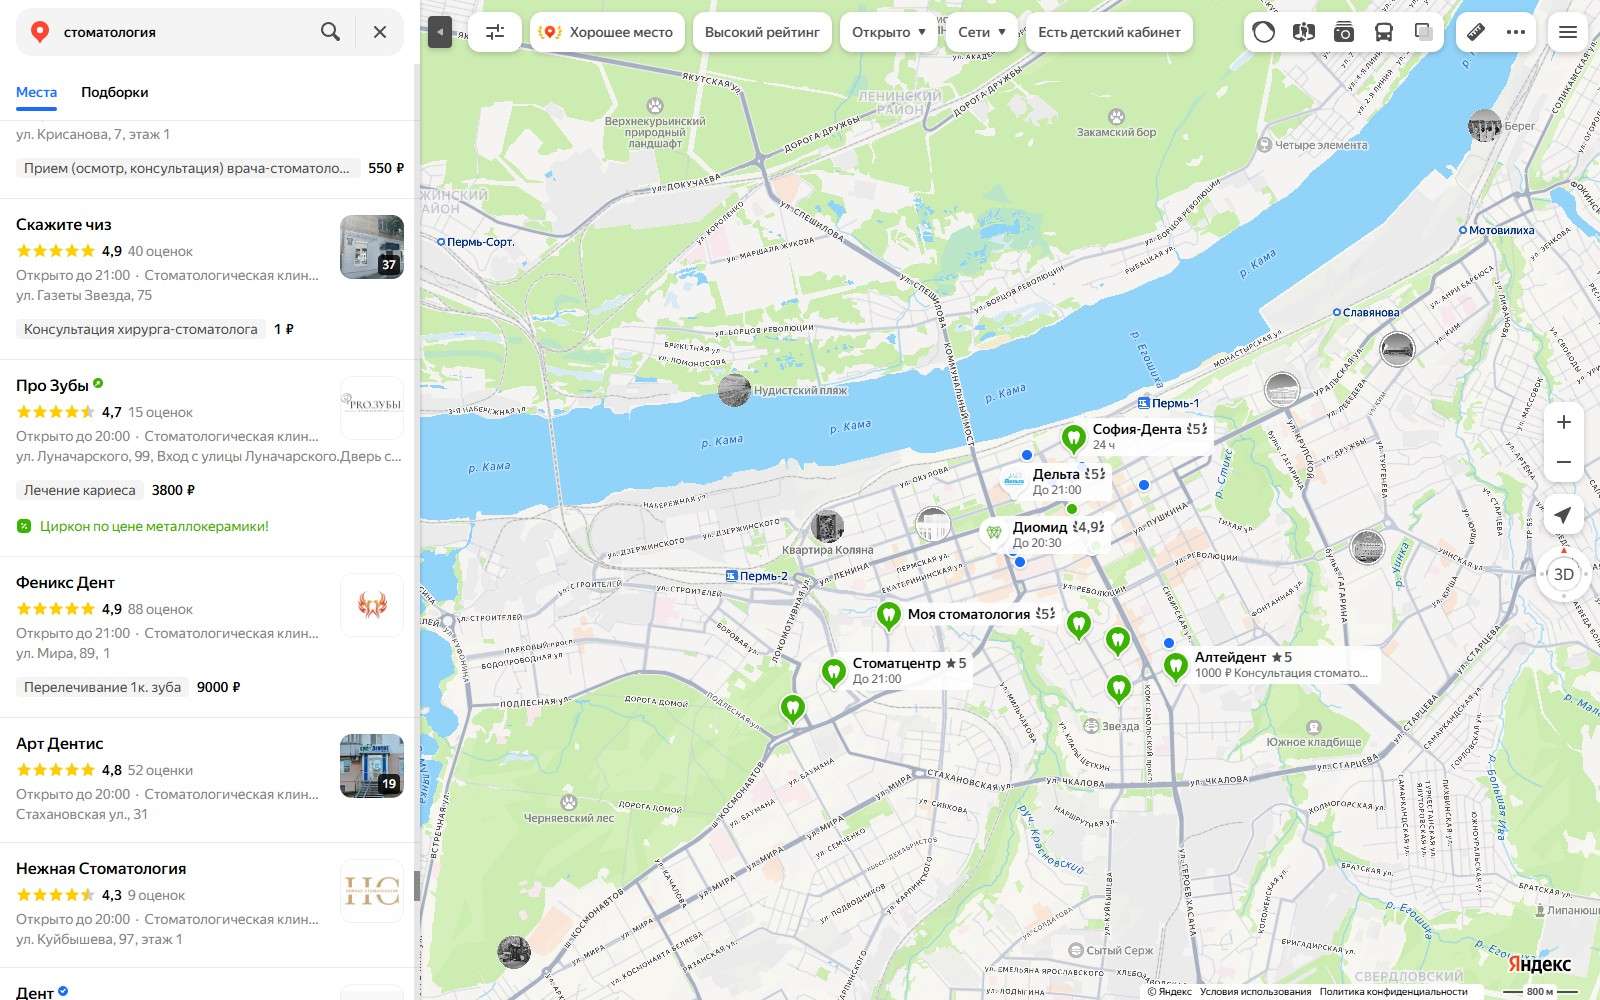1600x1000 pixels.
Task: Toggle the traffic layer icon
Action: (1264, 32)
